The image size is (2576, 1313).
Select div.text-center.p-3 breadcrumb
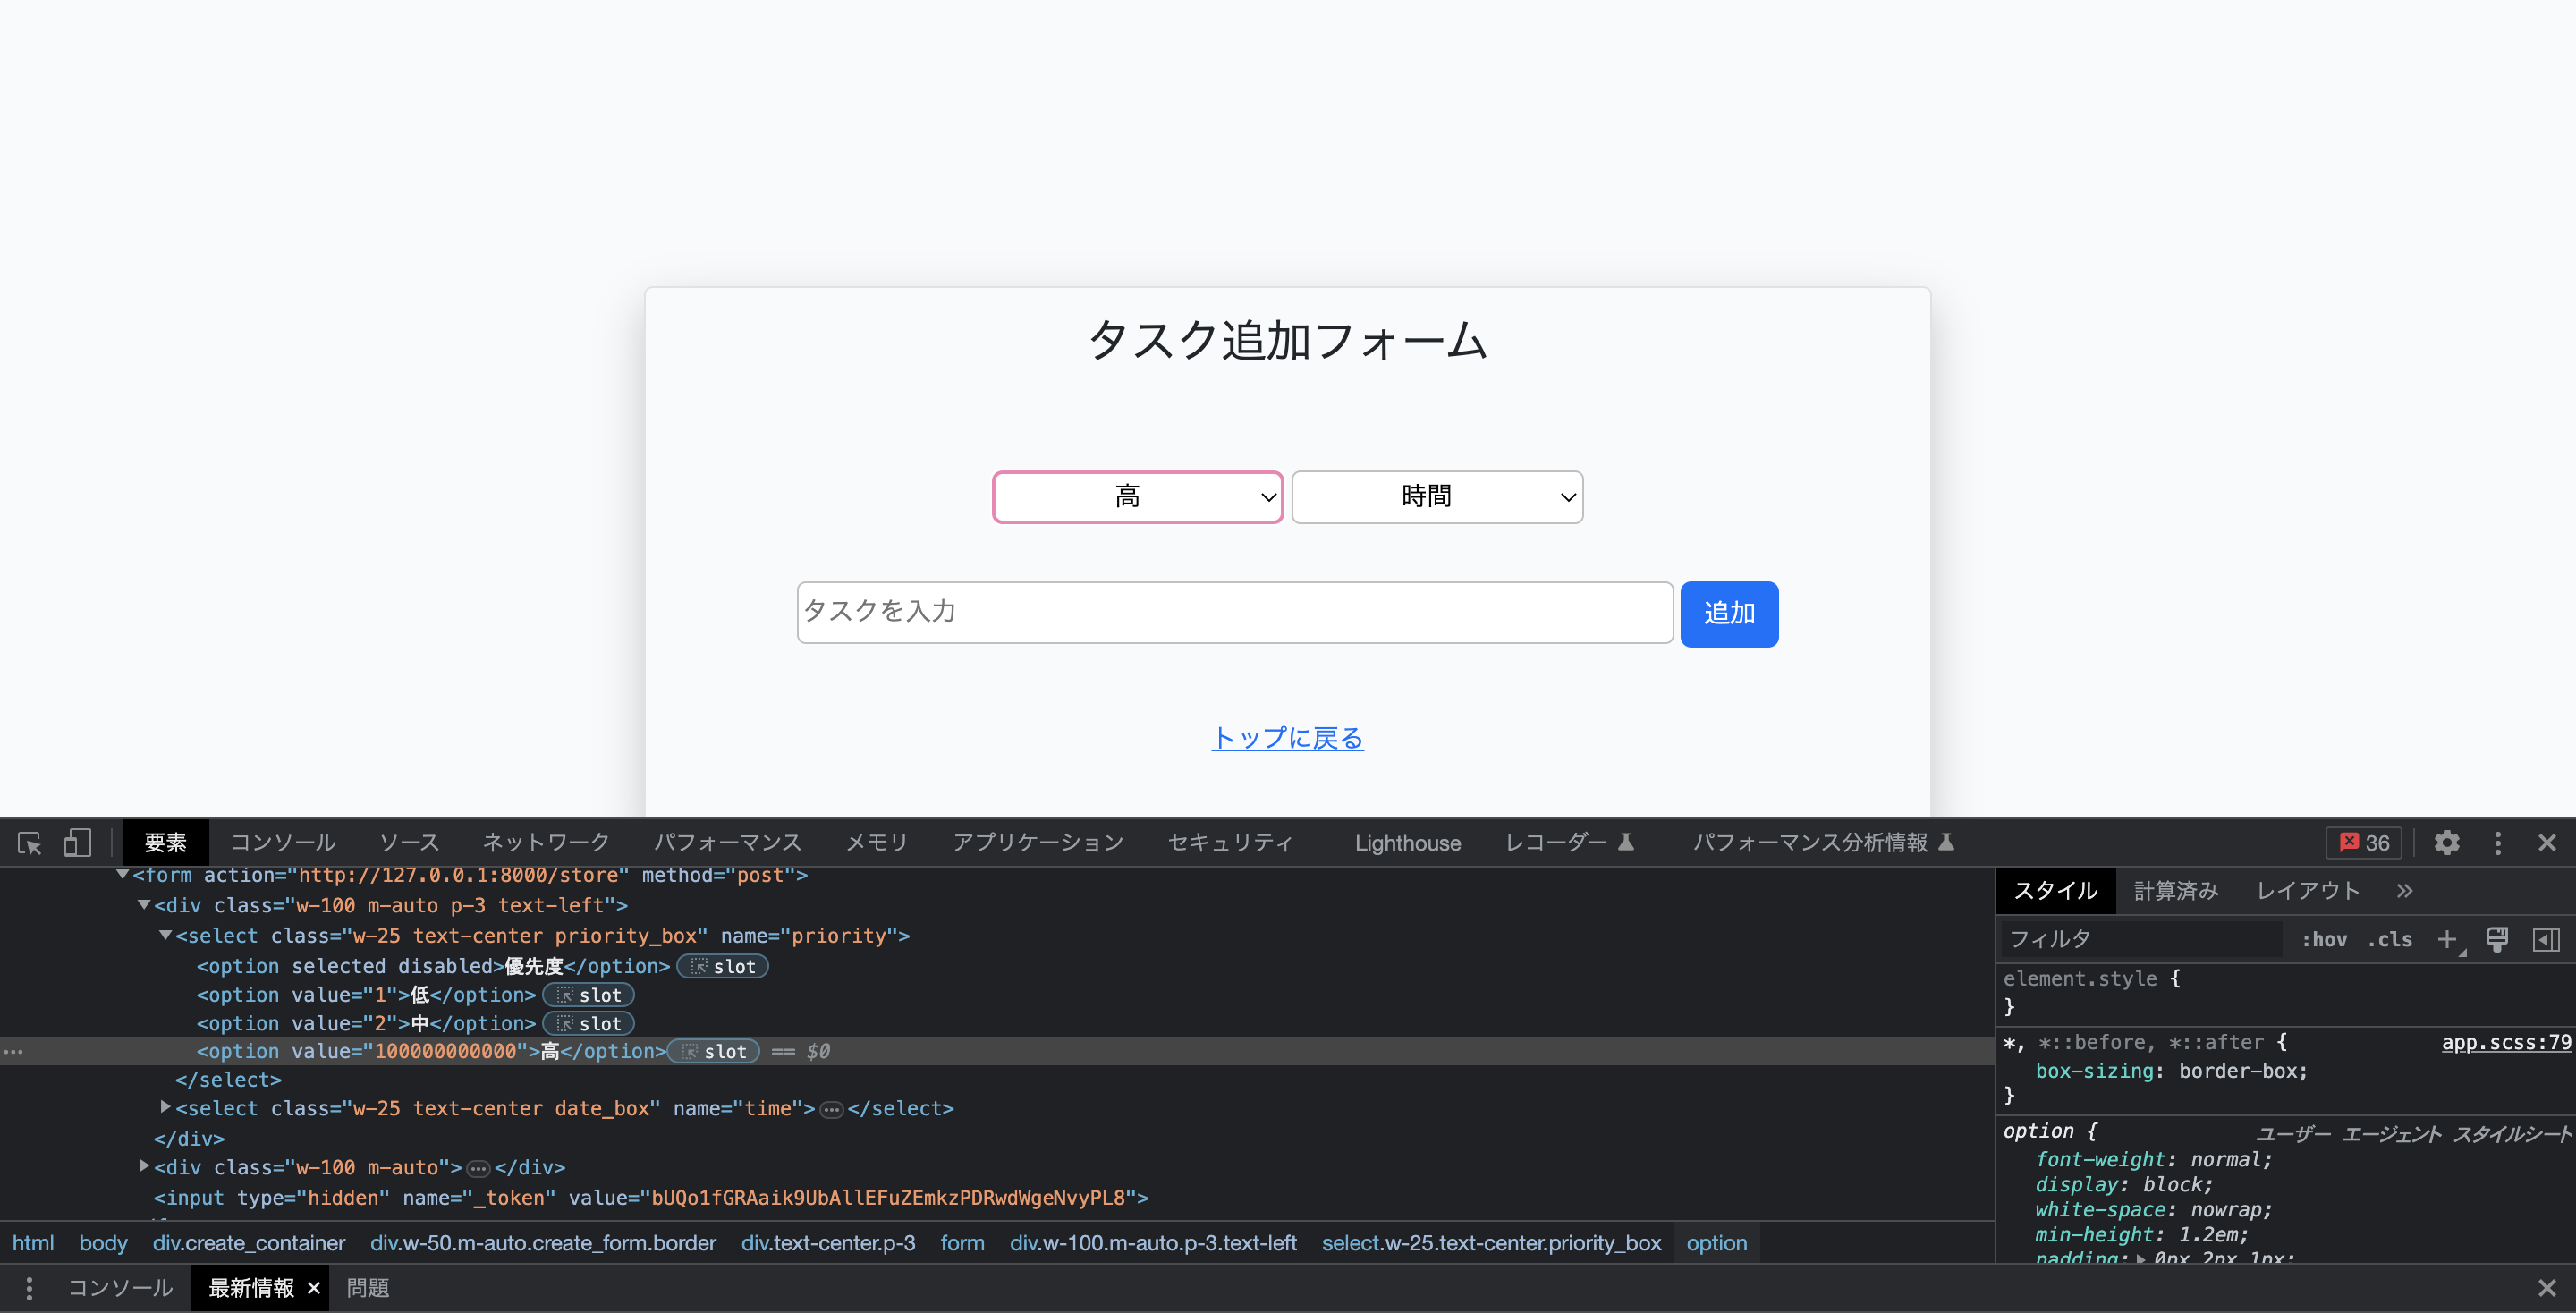pyautogui.click(x=828, y=1243)
